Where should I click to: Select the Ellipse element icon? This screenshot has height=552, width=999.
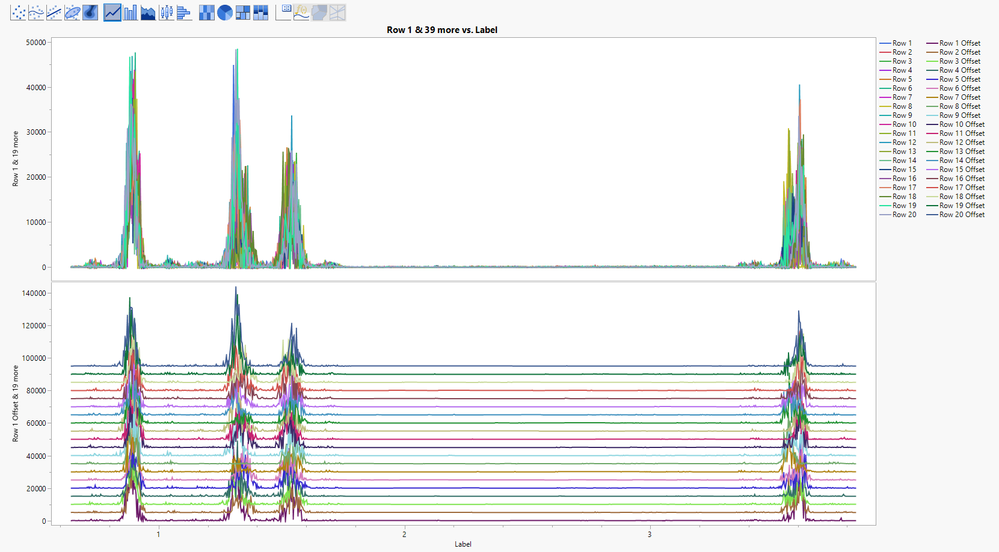click(x=70, y=12)
